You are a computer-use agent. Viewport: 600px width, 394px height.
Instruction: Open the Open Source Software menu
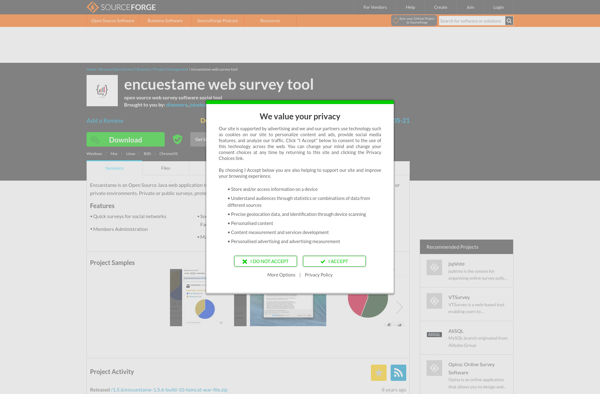(112, 21)
